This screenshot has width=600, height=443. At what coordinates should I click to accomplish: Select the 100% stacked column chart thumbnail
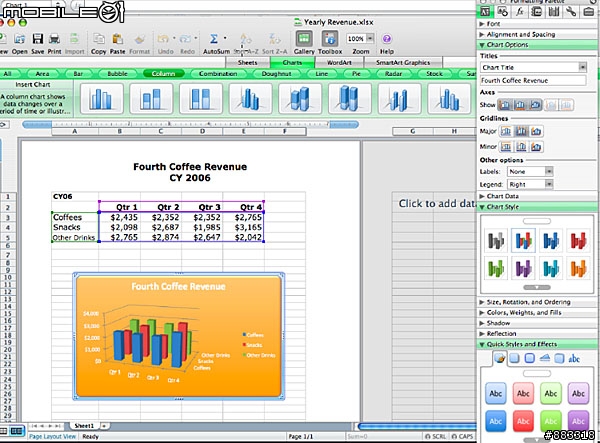[201, 99]
